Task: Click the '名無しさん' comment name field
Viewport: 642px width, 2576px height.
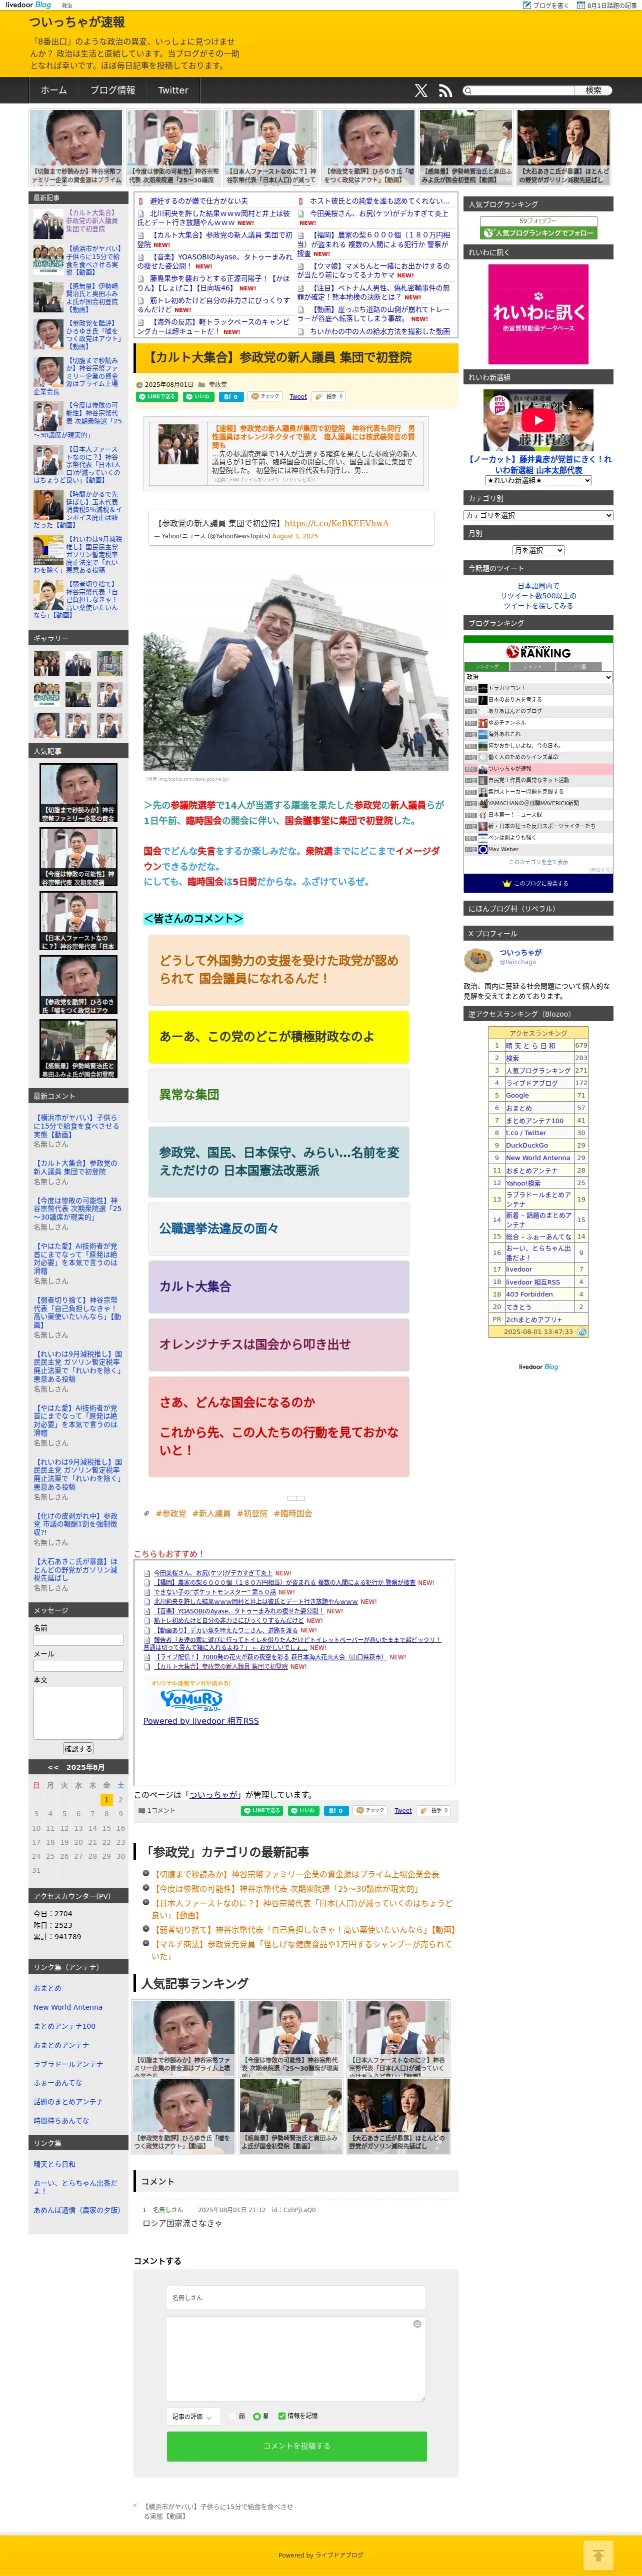Action: [296, 2297]
